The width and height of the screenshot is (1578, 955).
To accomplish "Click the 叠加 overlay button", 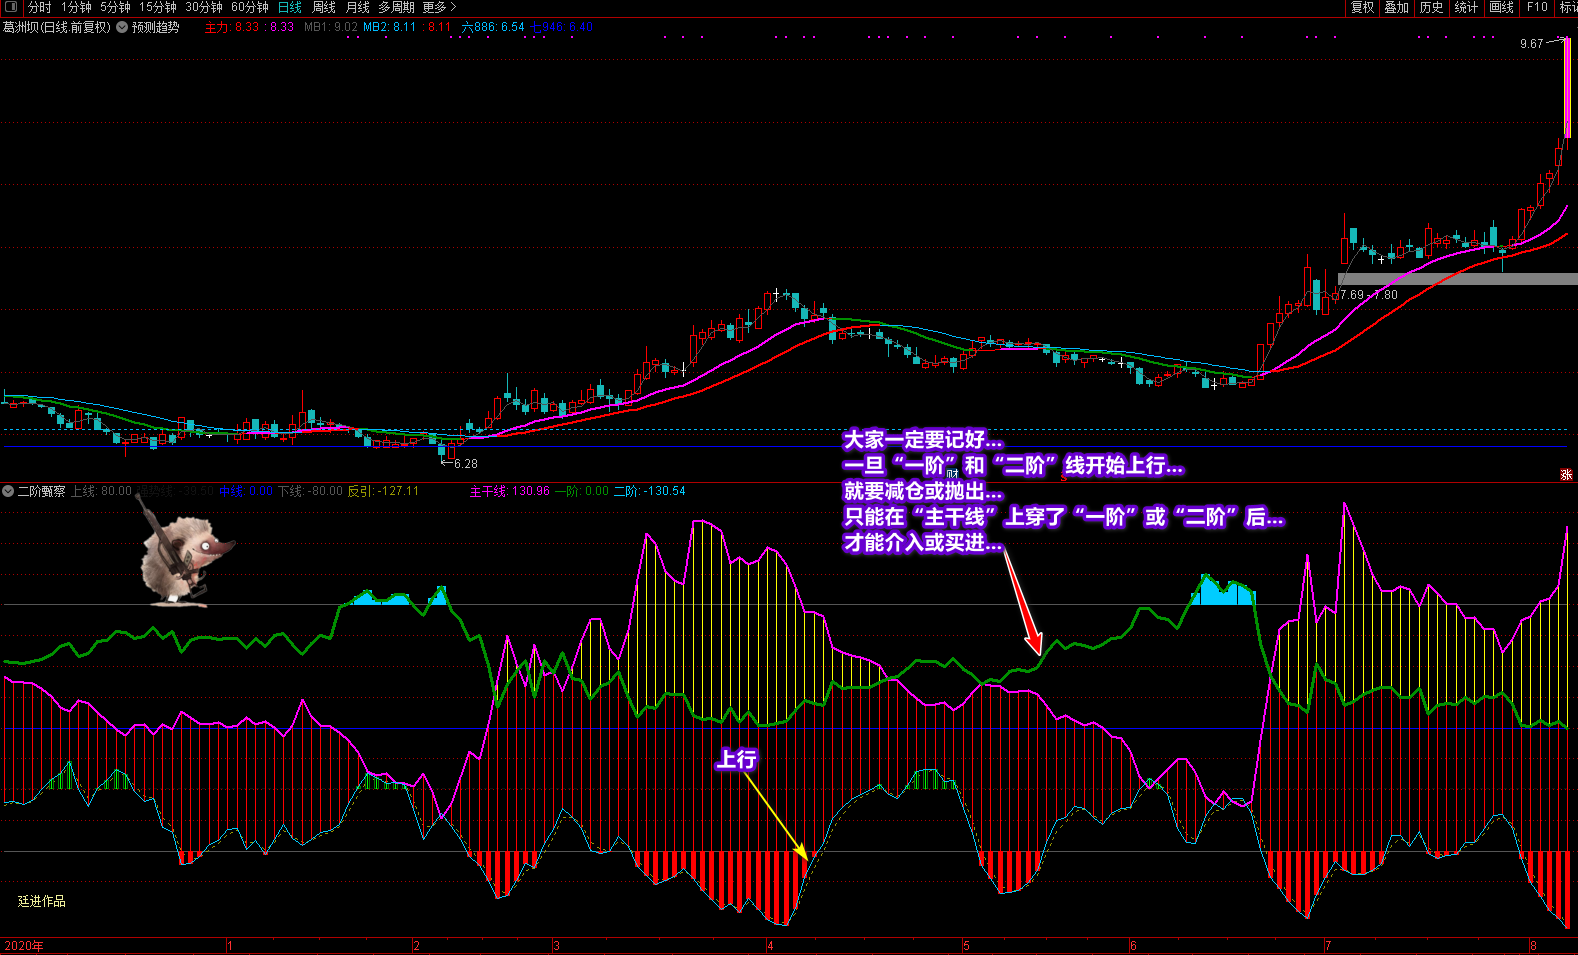I will point(1396,7).
